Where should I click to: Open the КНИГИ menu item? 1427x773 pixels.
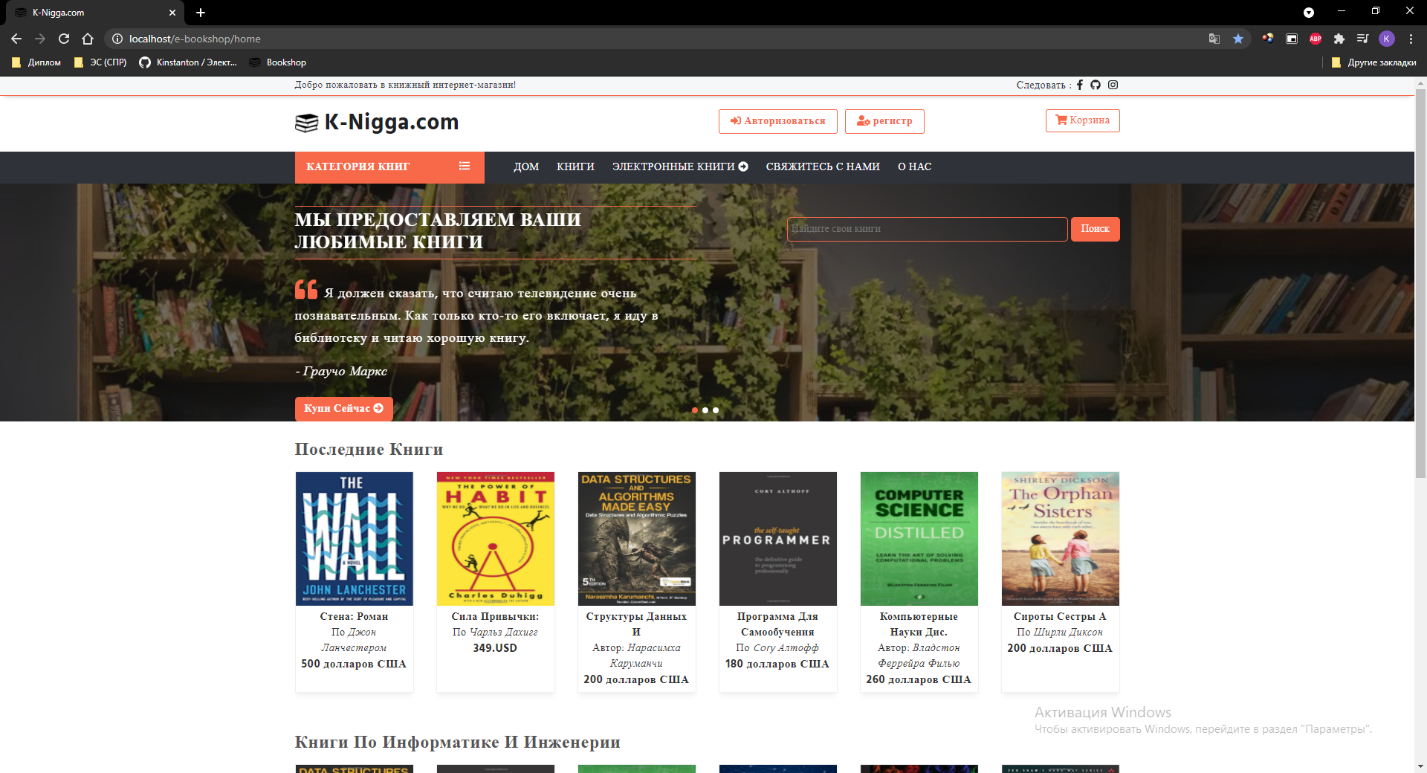(x=576, y=167)
